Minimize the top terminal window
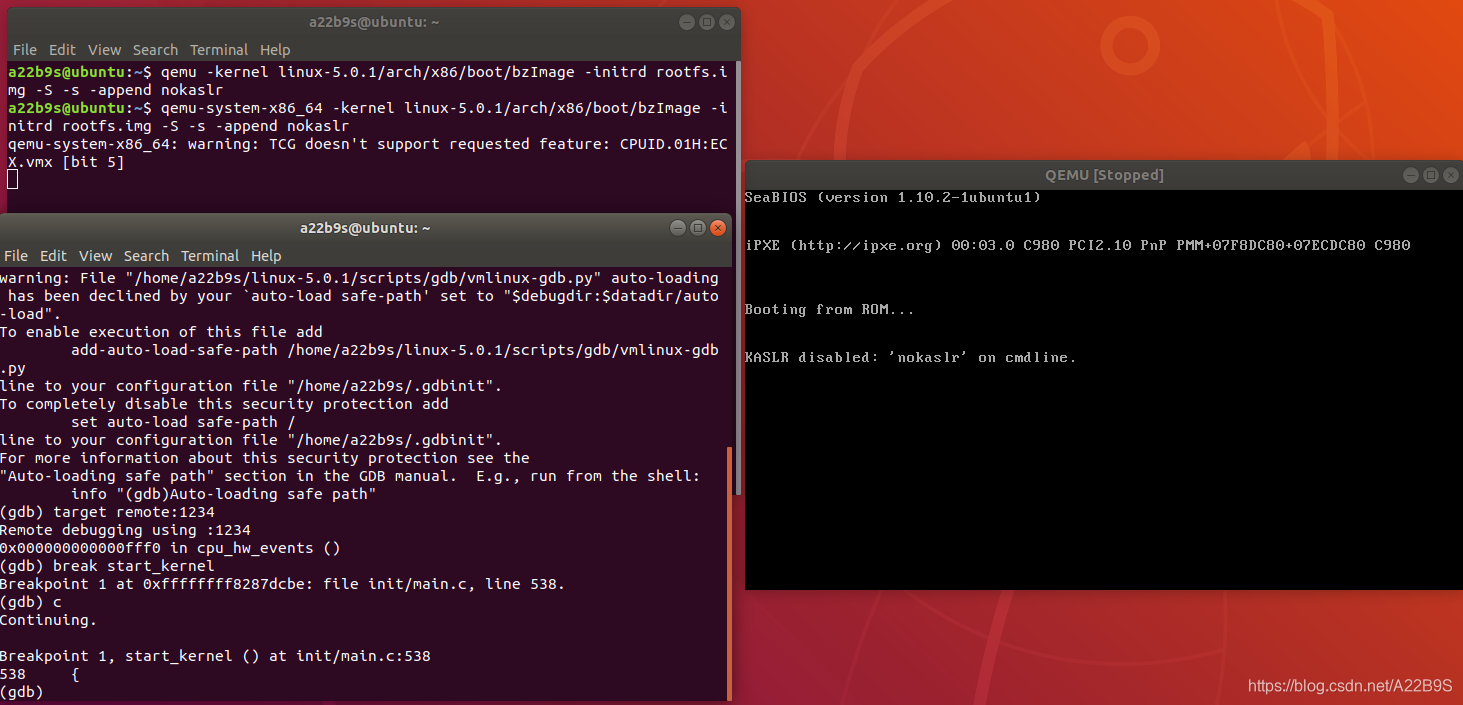Screen dimensions: 1463x705 tap(687, 22)
